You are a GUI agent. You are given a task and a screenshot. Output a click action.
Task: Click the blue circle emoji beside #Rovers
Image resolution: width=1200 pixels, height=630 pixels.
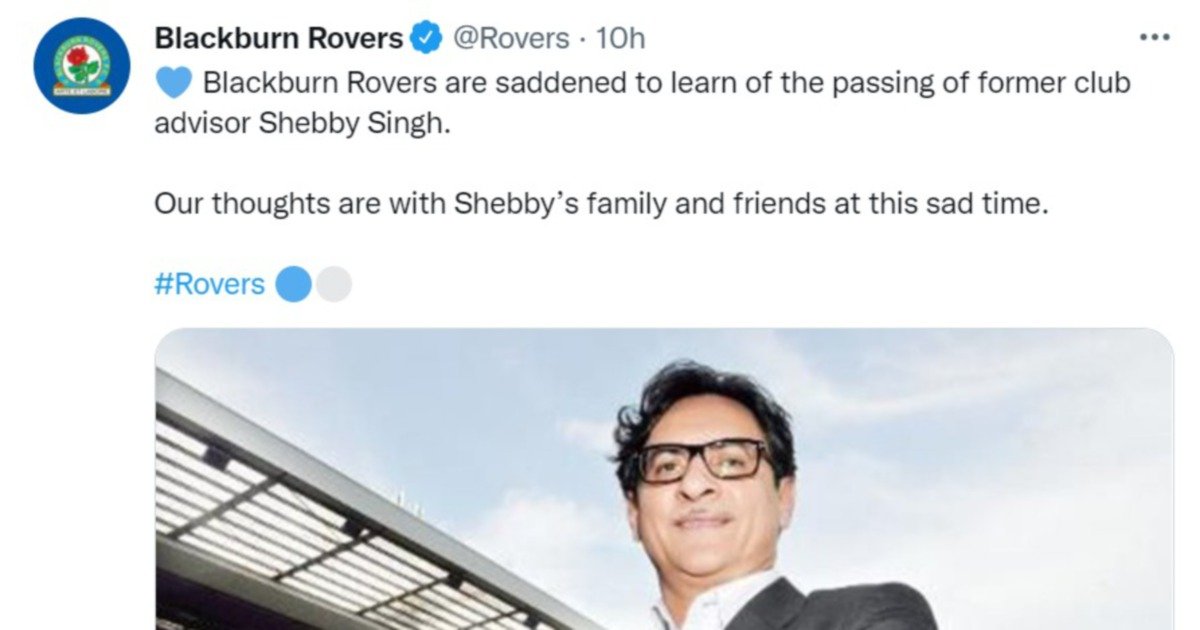point(294,285)
